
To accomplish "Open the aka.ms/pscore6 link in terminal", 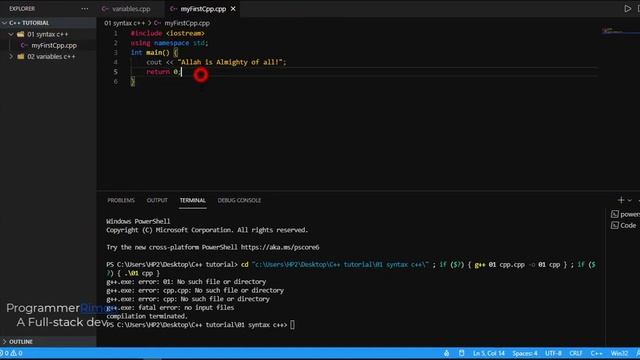I will [280, 247].
